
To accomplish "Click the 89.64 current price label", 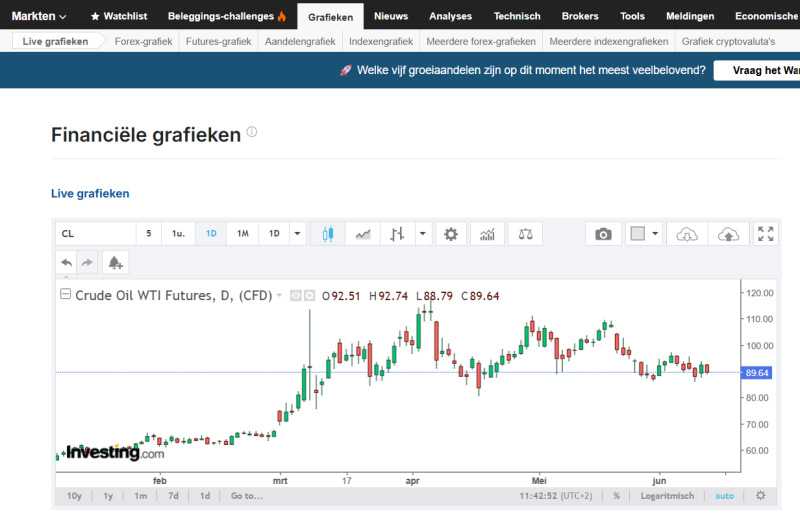I will coord(756,373).
